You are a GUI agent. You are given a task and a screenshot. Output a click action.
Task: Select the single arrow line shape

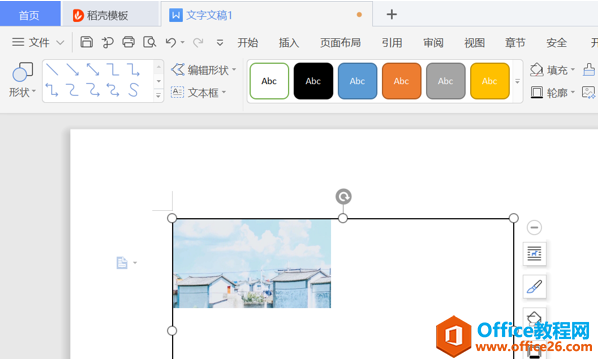pyautogui.click(x=73, y=70)
